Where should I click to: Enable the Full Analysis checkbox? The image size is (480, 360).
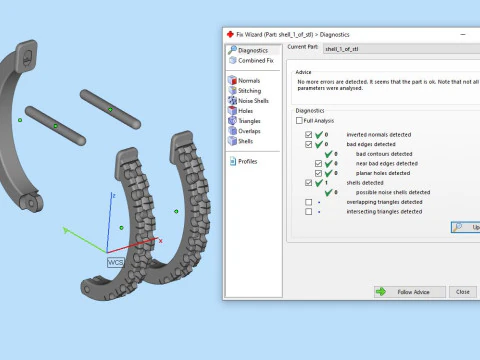[299, 120]
